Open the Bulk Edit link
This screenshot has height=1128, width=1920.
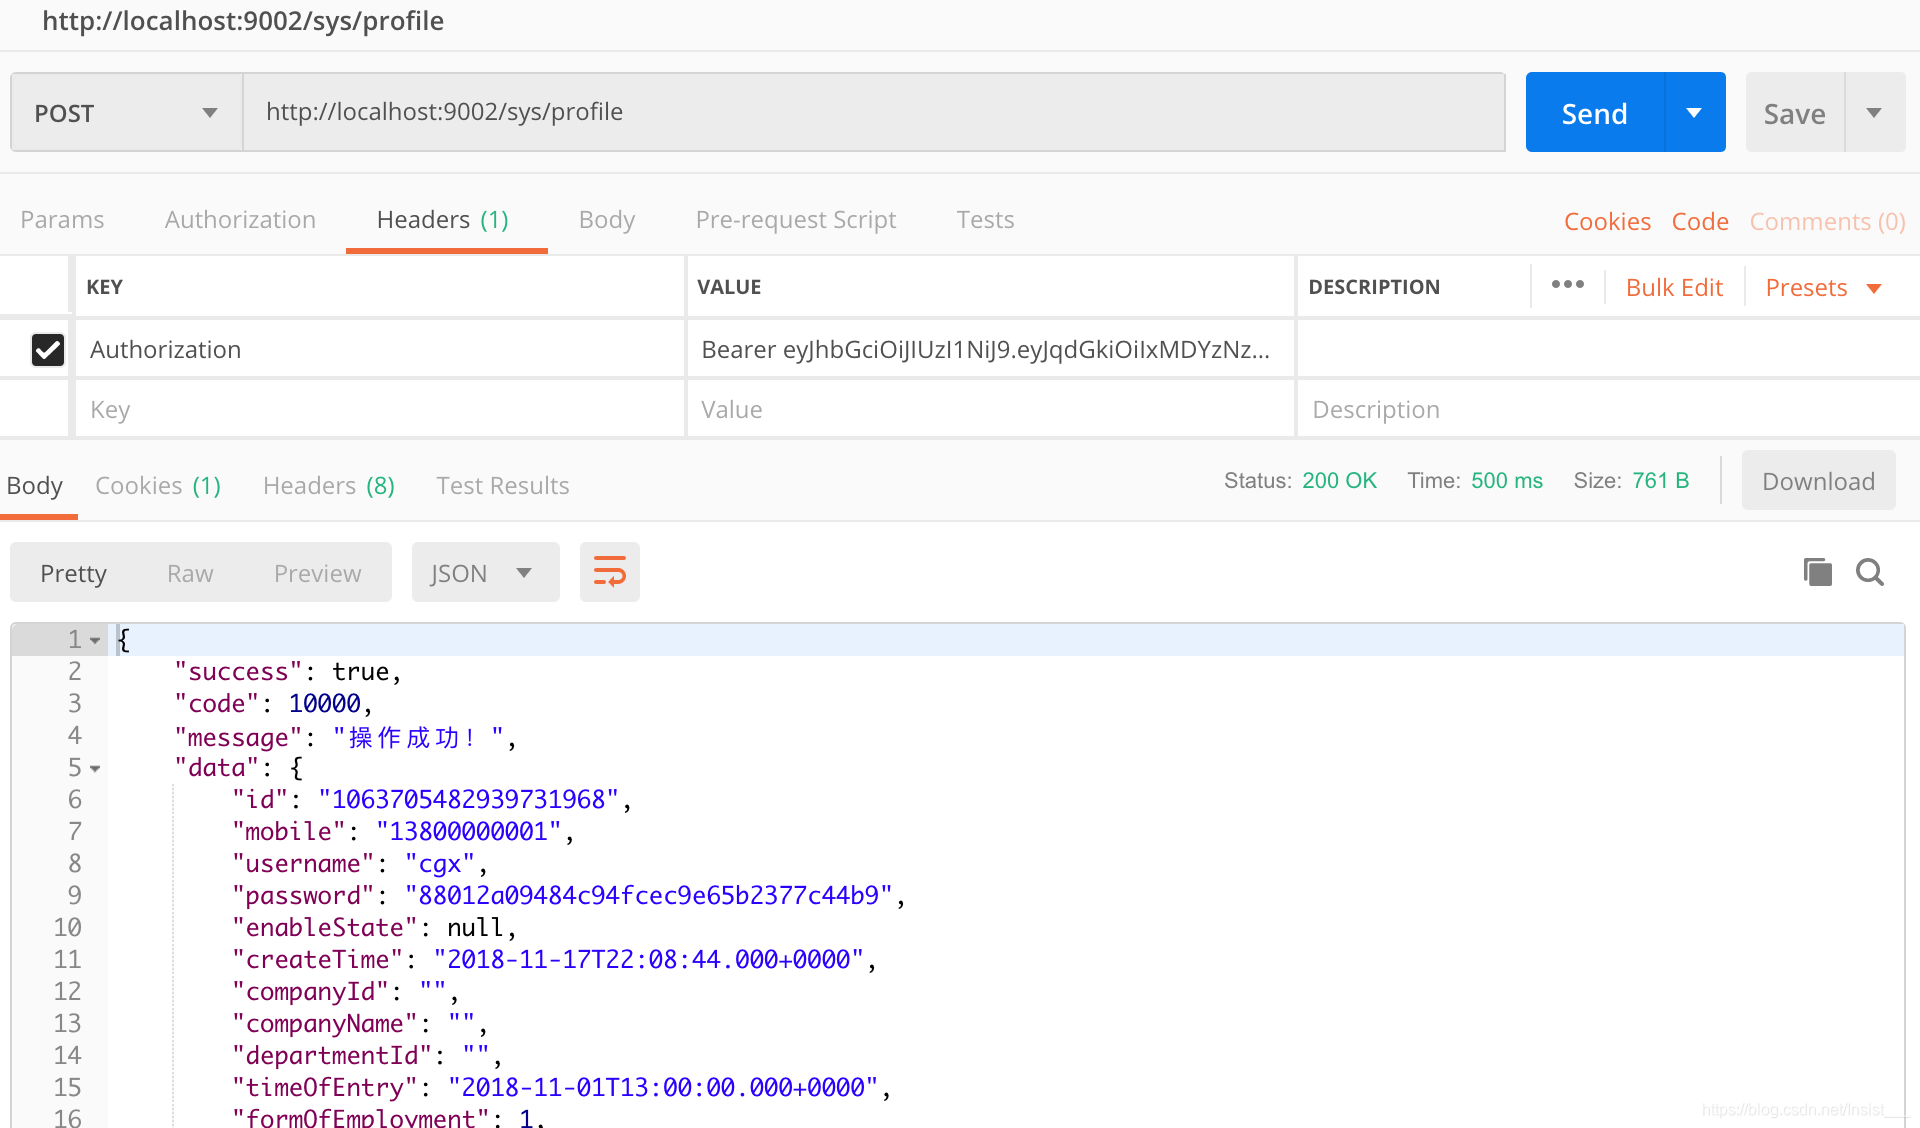pos(1673,288)
